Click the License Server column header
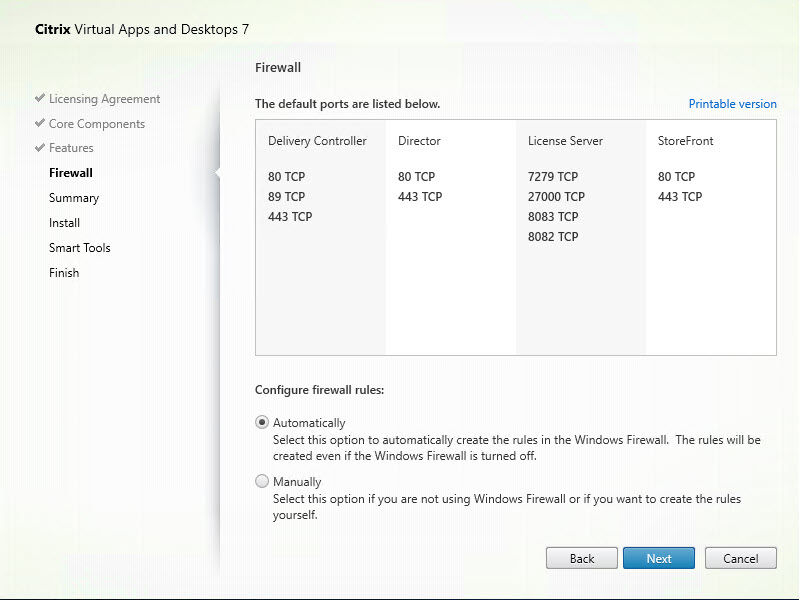The image size is (799, 600). 566,141
